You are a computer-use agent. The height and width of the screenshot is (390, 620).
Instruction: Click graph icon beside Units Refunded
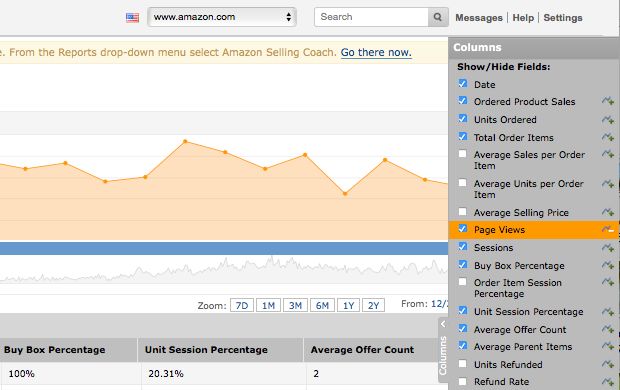608,364
